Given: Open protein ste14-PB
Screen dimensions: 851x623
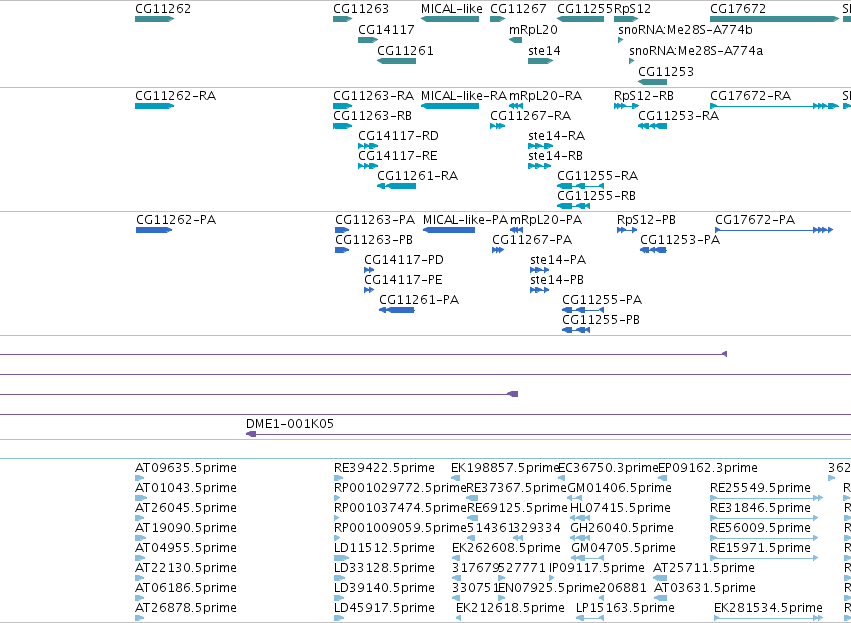Looking at the screenshot, I should [540, 290].
